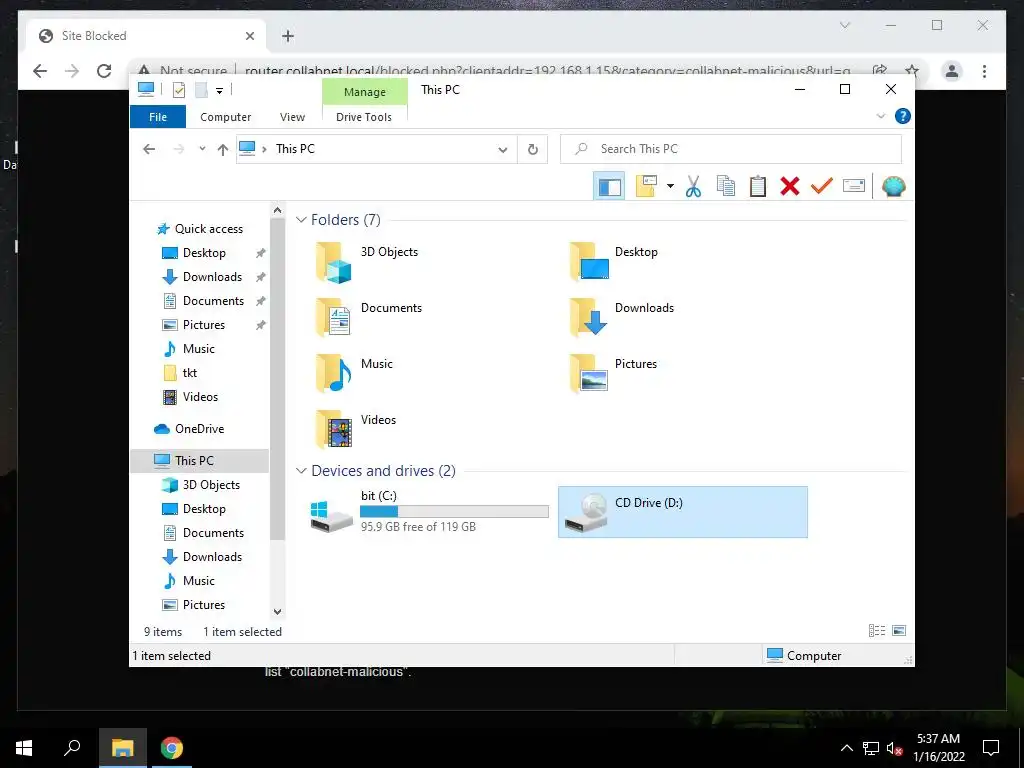This screenshot has height=768, width=1024.
Task: Expand the ribbon with the chevron
Action: [880, 116]
